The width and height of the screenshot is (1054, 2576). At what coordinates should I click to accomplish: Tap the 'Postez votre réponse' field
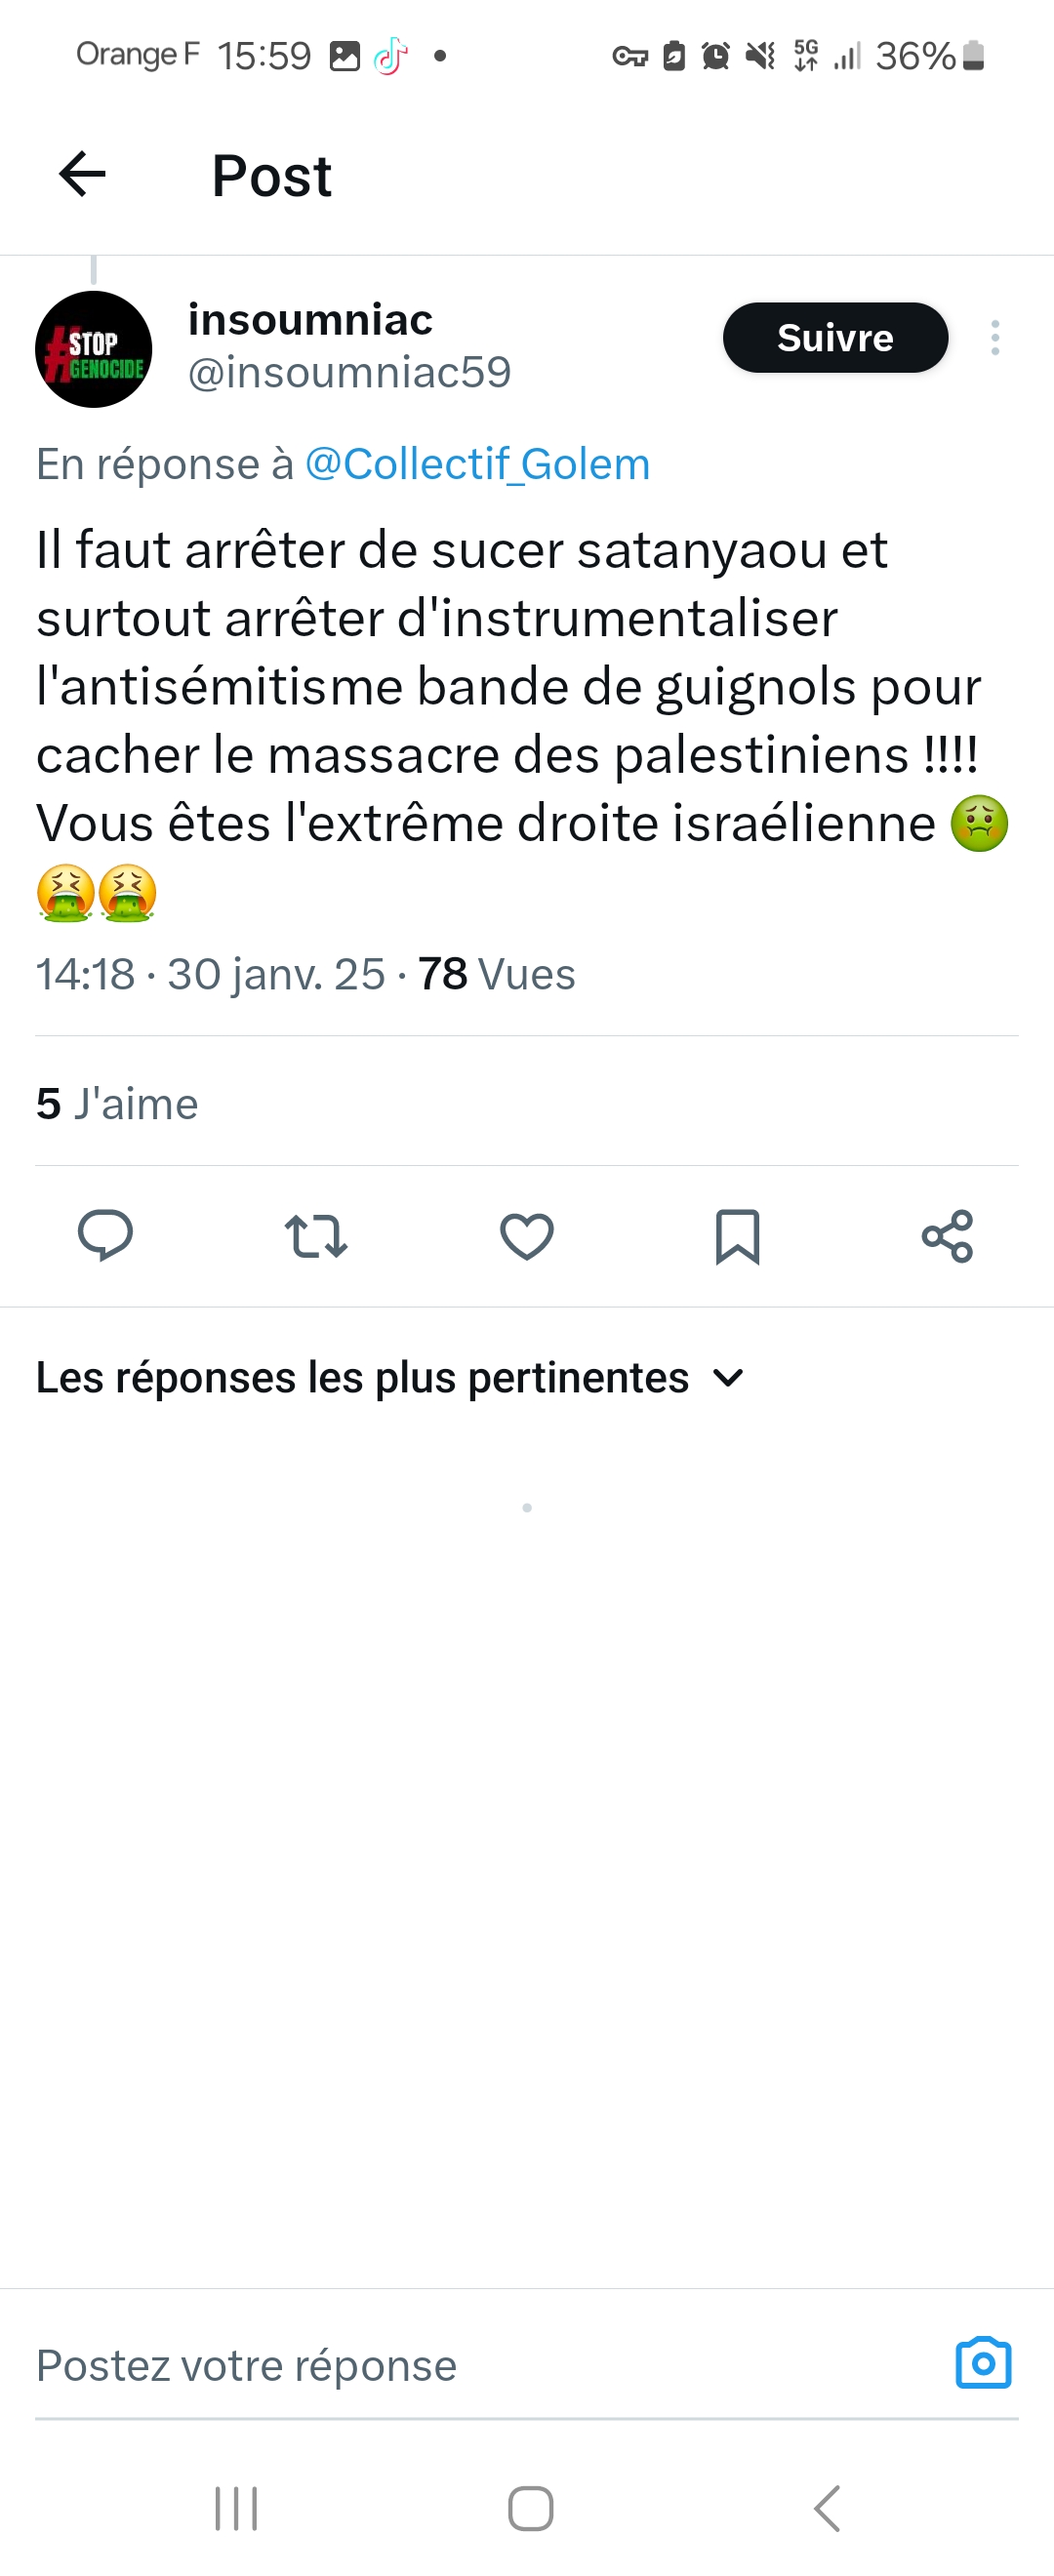tap(450, 2365)
